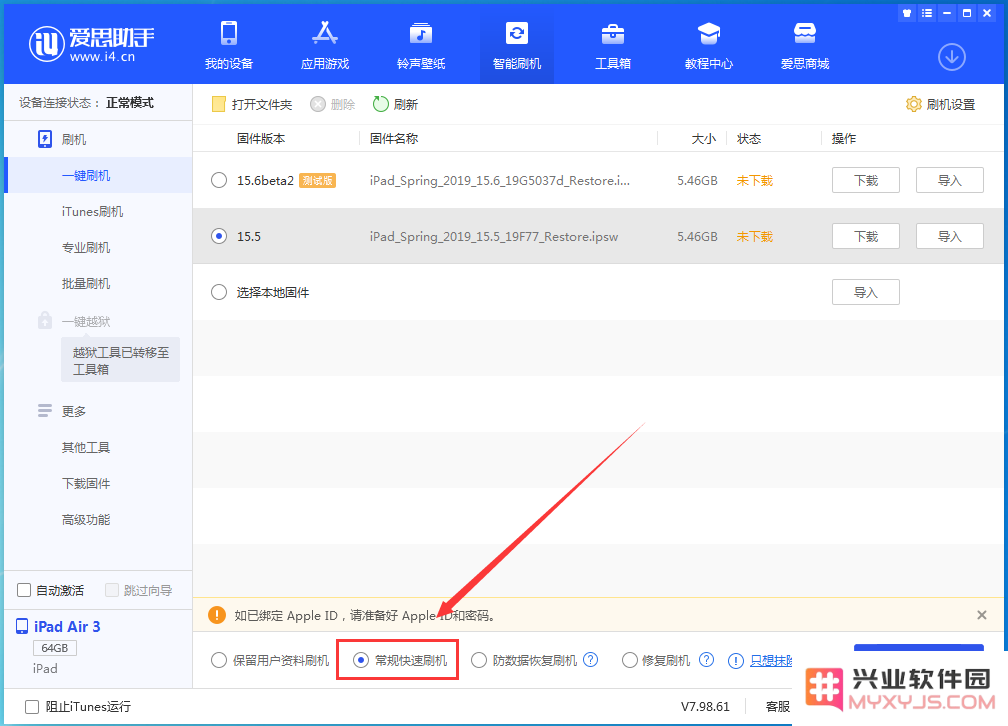Image resolution: width=1008 pixels, height=726 pixels.
Task: Enable 自动激活 checkbox
Action: 24,590
